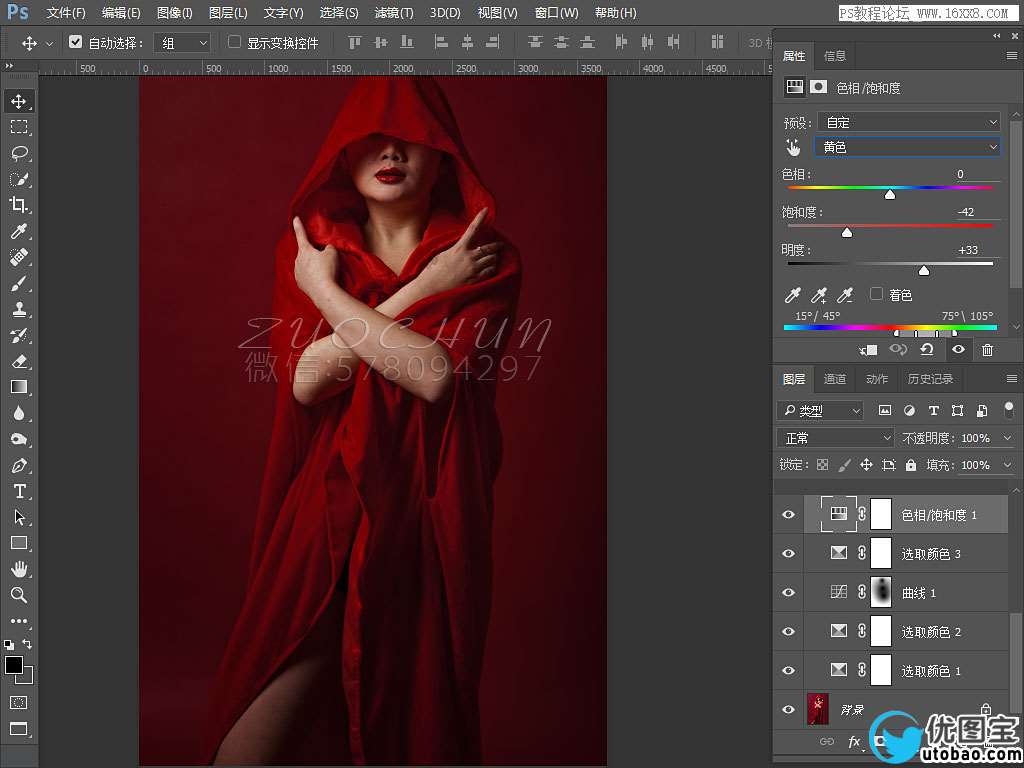The height and width of the screenshot is (768, 1024).
Task: Select the Crop tool
Action: (x=19, y=205)
